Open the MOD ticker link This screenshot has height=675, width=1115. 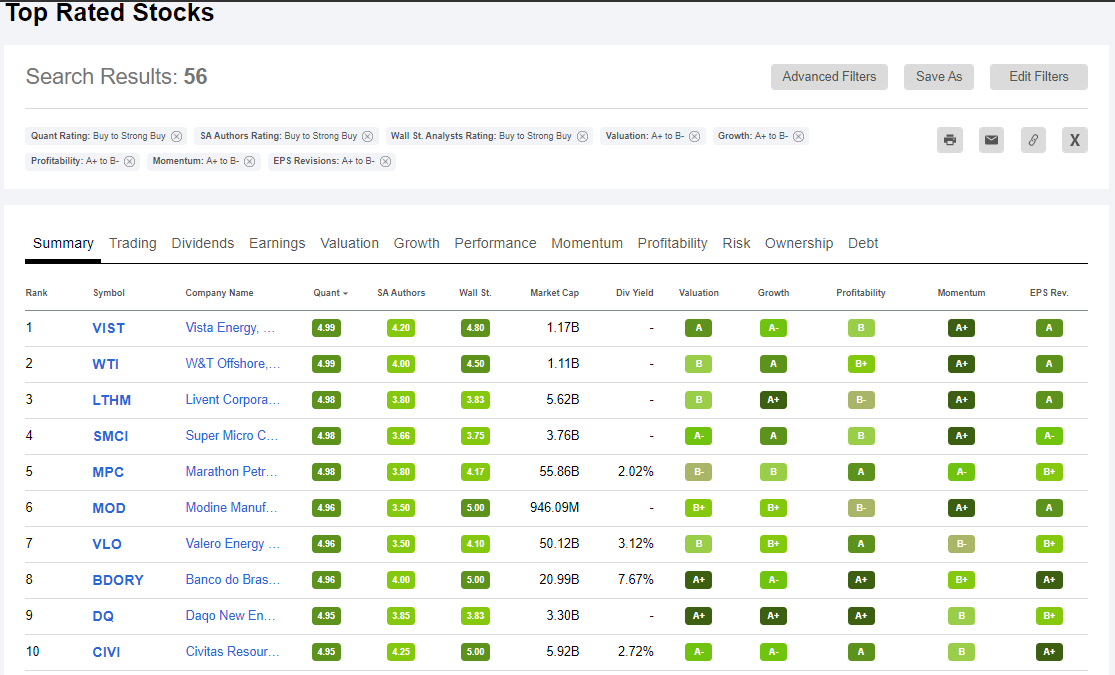pos(109,509)
